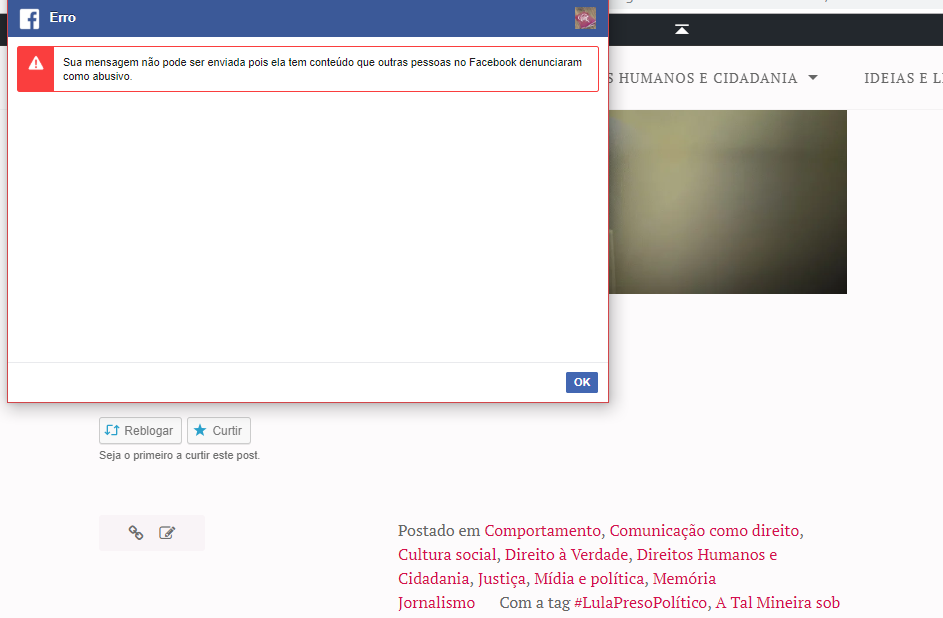Click the profile picture in dialog header
943x618 pixels.
pyautogui.click(x=585, y=18)
